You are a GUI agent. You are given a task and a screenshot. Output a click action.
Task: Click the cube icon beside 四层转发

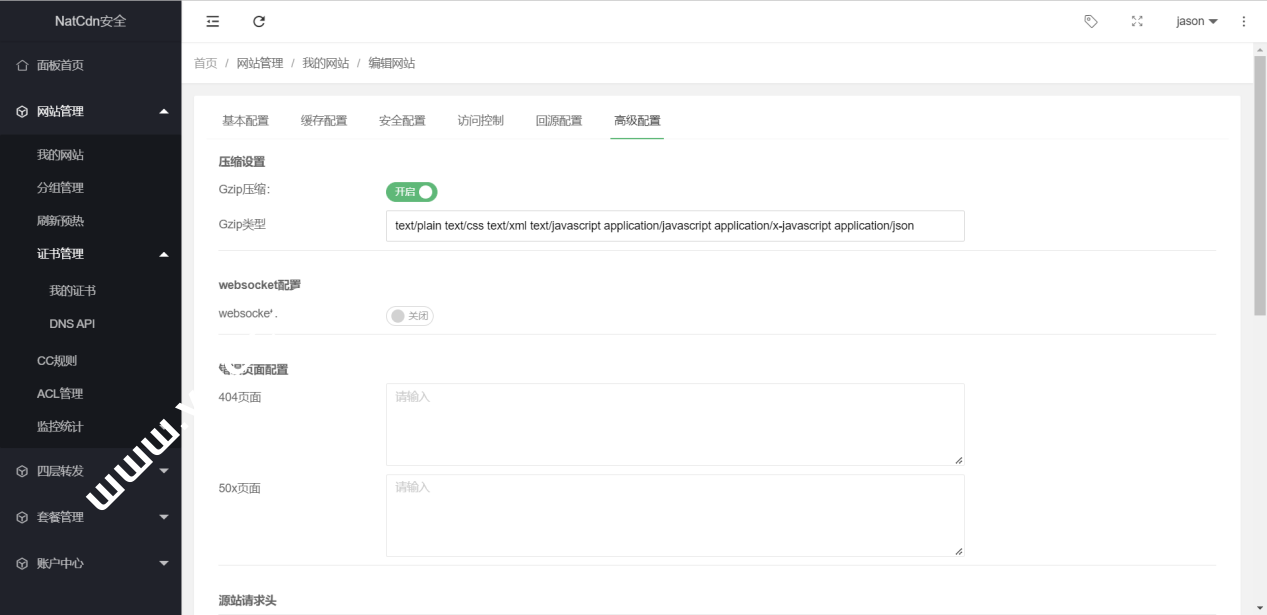[22, 471]
